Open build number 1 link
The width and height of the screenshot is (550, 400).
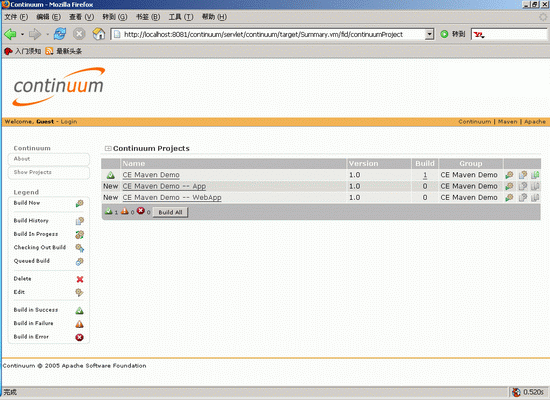[425, 175]
